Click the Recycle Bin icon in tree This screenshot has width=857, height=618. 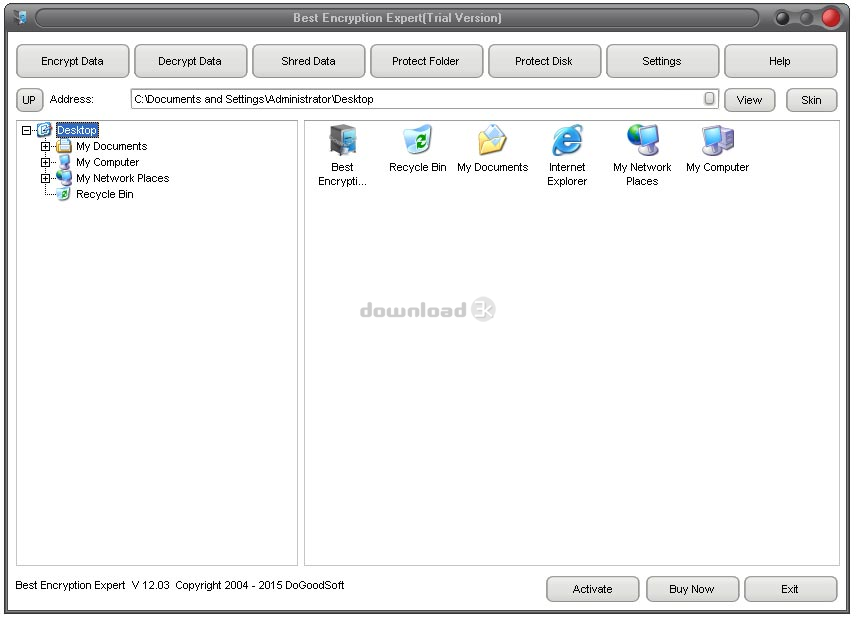(64, 194)
